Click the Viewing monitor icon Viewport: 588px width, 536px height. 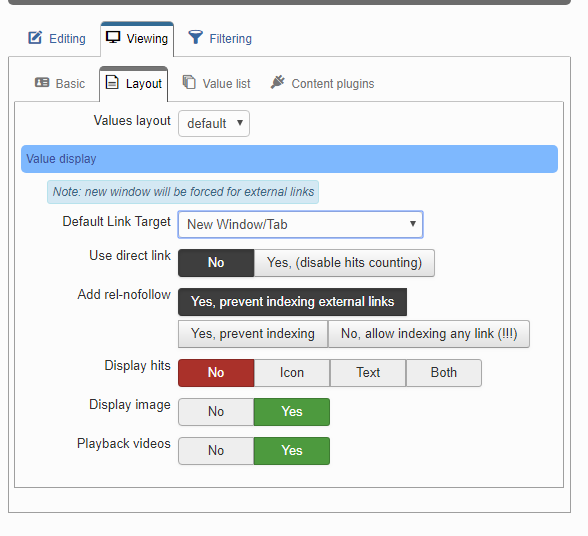point(113,37)
